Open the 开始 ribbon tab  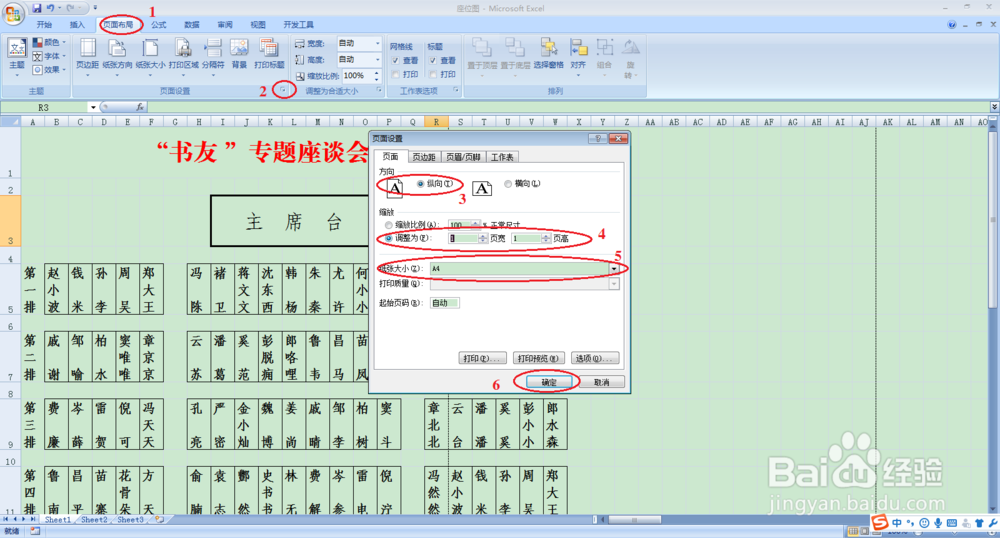tap(44, 25)
